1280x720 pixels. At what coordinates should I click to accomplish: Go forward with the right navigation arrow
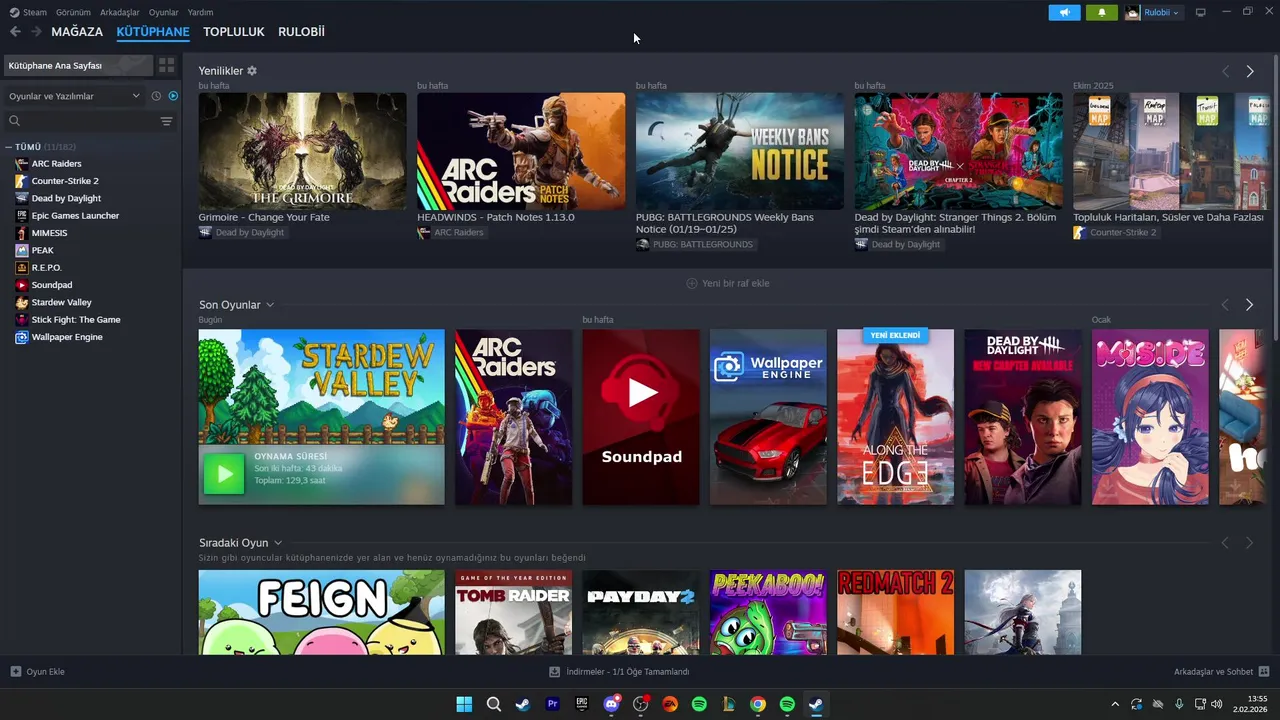point(36,32)
